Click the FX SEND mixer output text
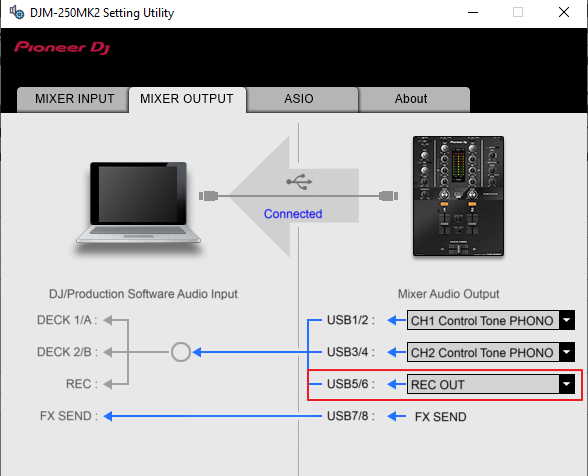 [x=441, y=417]
